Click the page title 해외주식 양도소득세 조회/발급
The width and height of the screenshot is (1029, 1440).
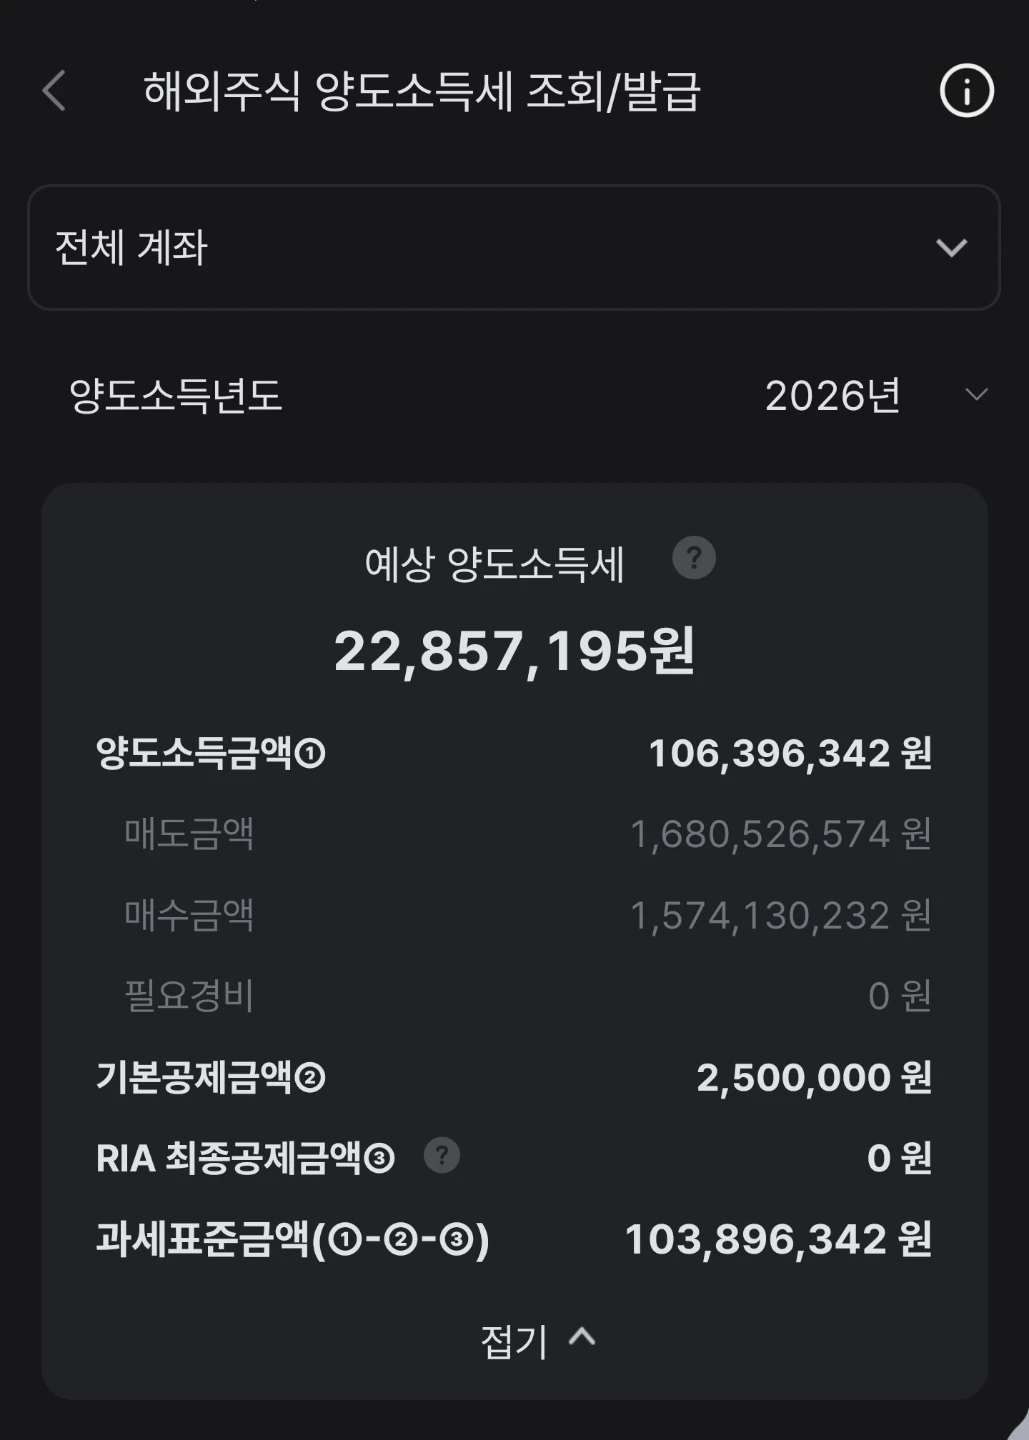click(x=422, y=92)
